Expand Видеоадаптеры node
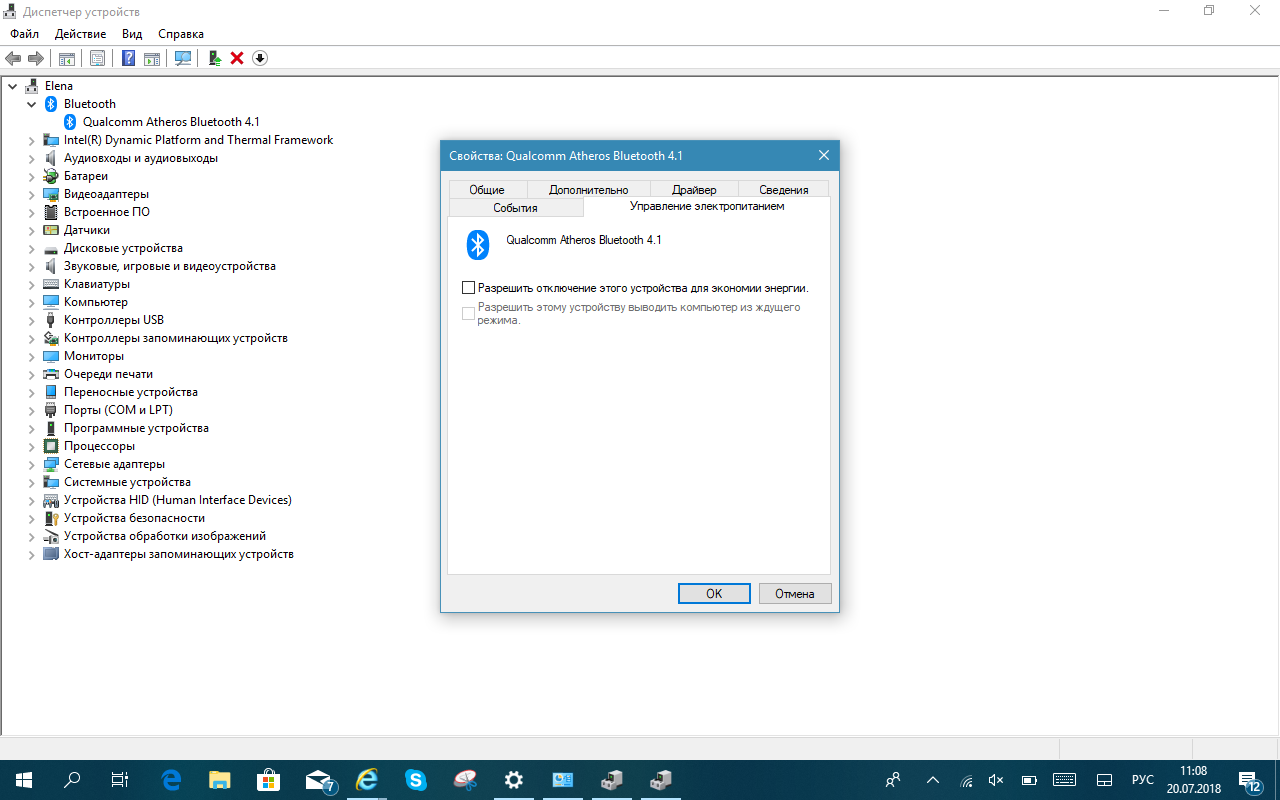 [x=32, y=194]
